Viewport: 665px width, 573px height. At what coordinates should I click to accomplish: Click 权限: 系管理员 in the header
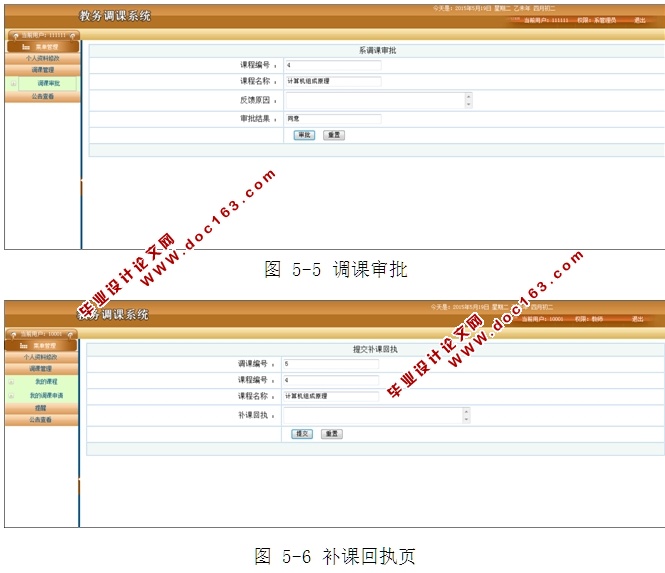click(596, 20)
